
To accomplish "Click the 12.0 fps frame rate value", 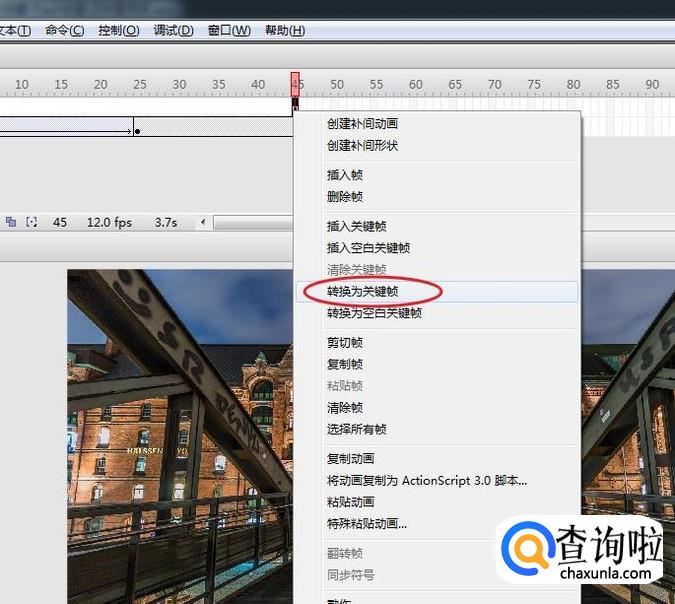I will pos(109,223).
